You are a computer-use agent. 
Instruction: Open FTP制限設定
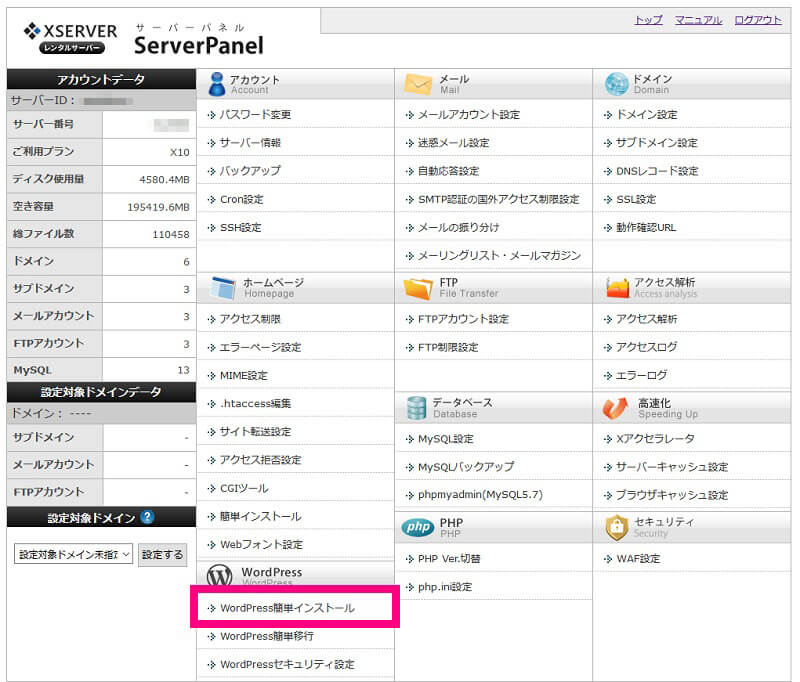coord(448,347)
